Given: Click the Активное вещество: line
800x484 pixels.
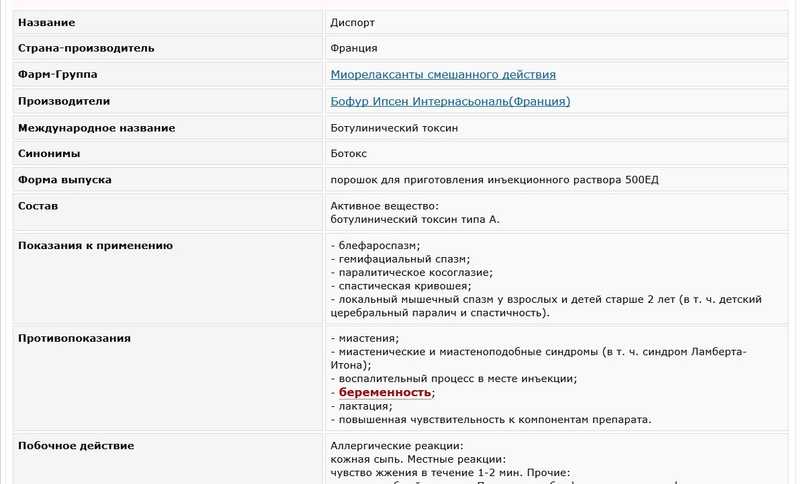Looking at the screenshot, I should pyautogui.click(x=384, y=206).
